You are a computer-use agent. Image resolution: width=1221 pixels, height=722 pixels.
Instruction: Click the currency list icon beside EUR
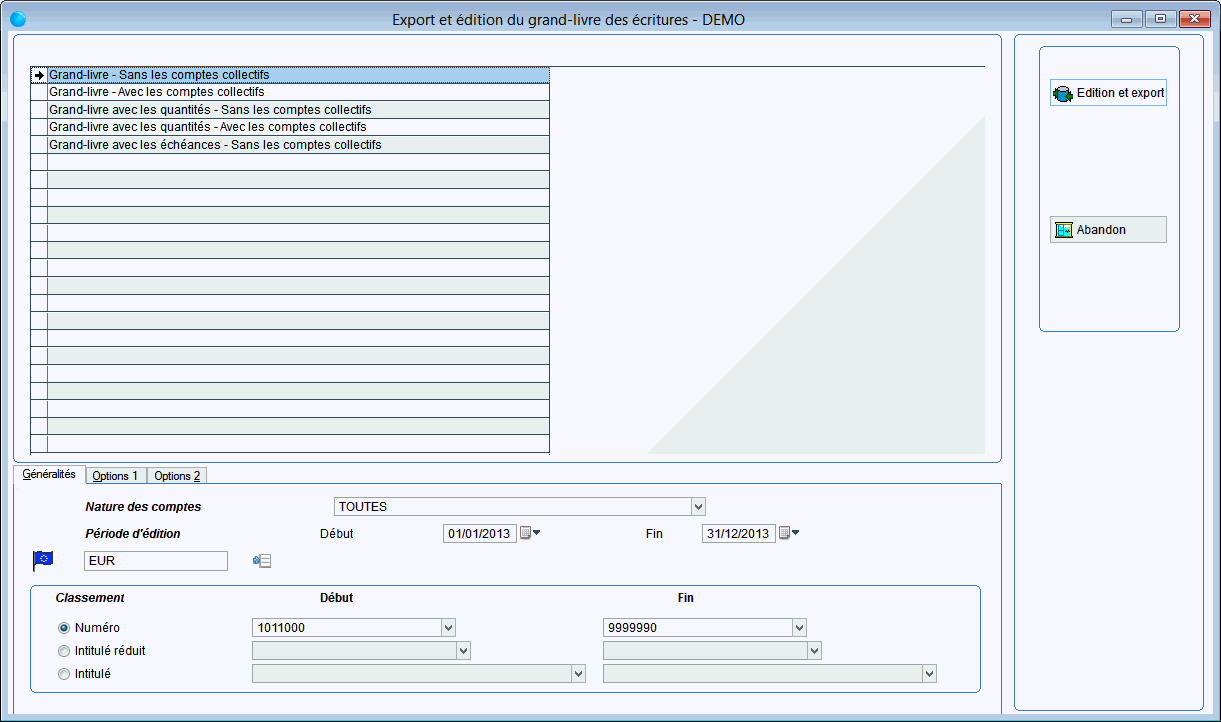point(262,561)
